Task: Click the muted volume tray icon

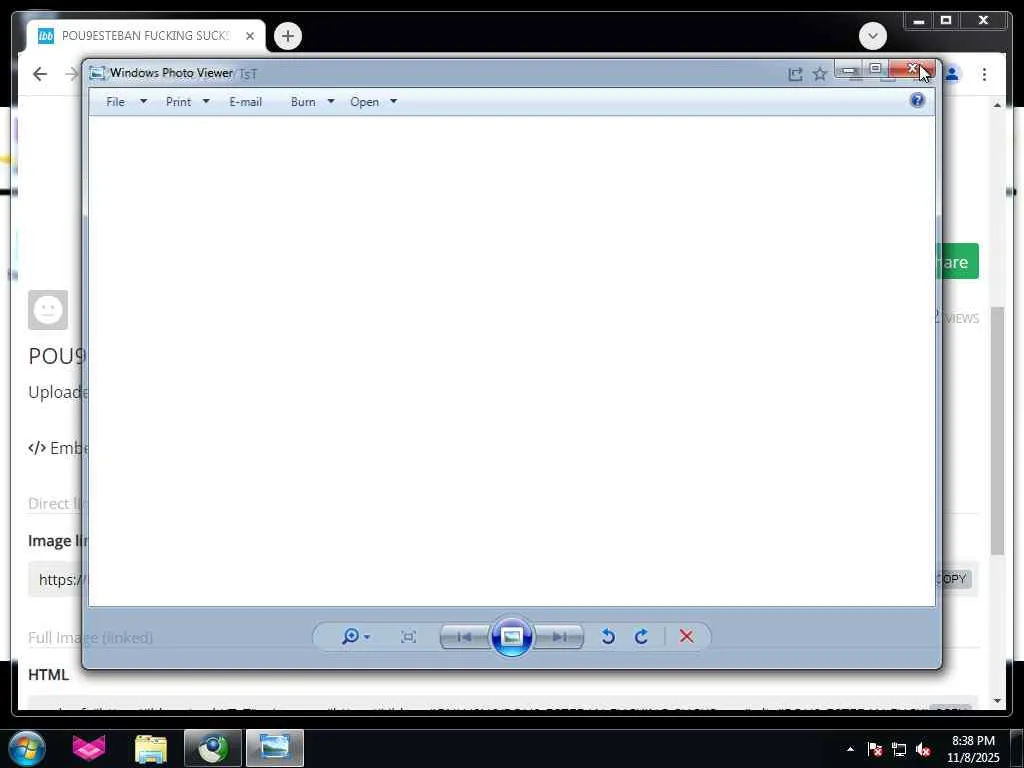Action: point(923,749)
